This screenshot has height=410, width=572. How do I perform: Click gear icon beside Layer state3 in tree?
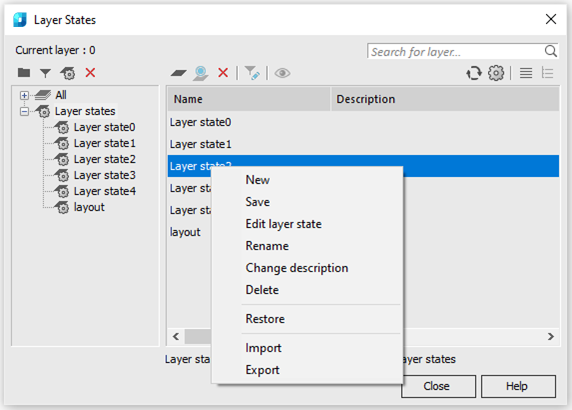[62, 175]
